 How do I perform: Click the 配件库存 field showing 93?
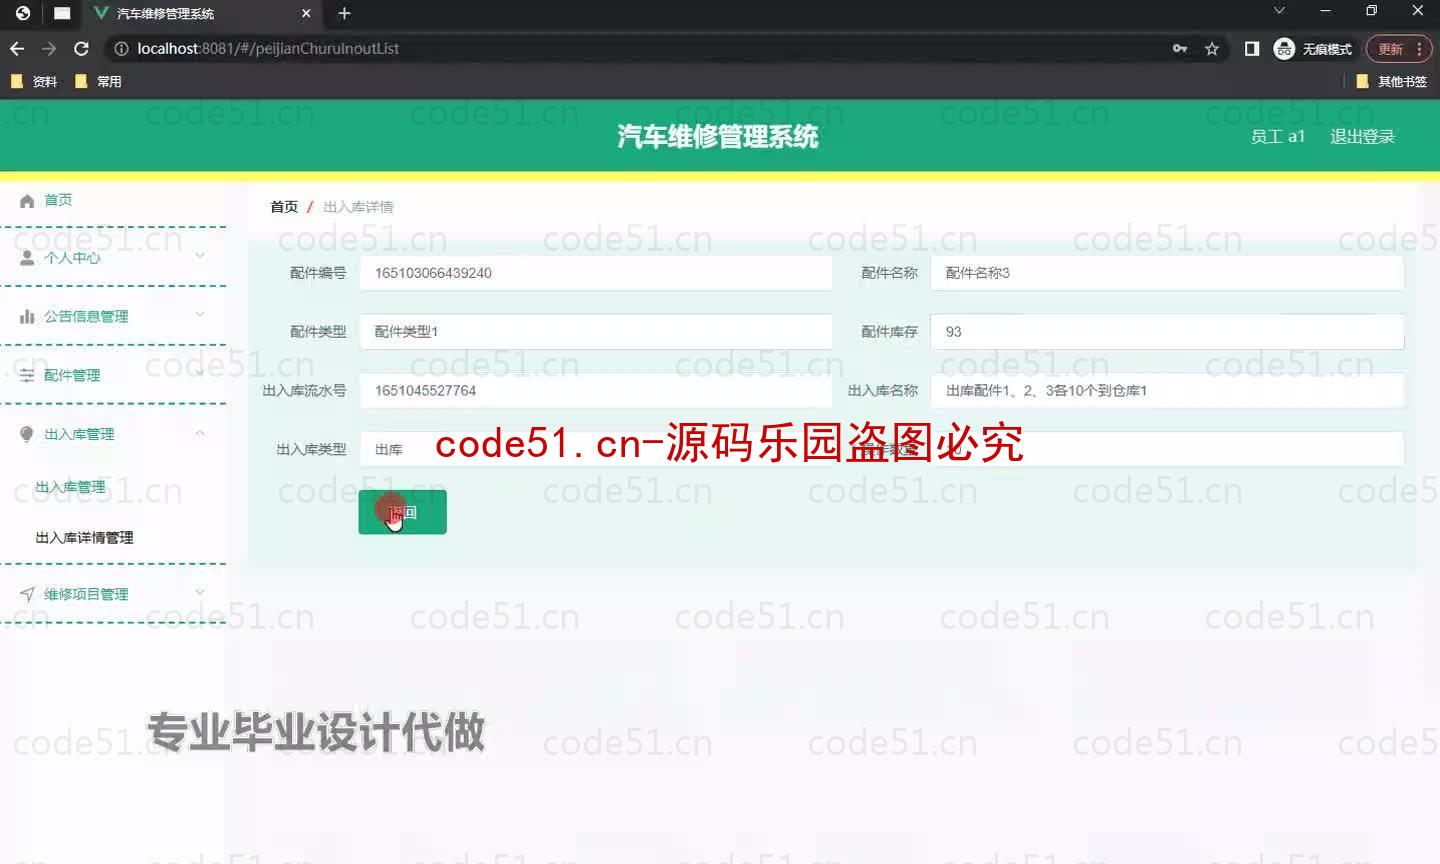[x=1167, y=332]
